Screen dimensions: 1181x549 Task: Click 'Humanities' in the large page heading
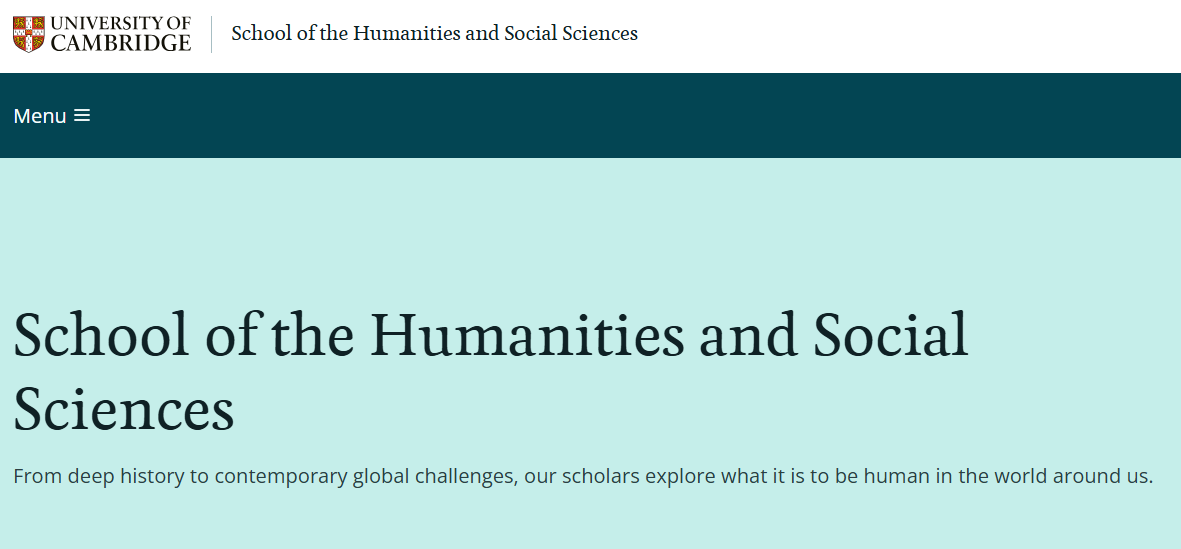(528, 335)
